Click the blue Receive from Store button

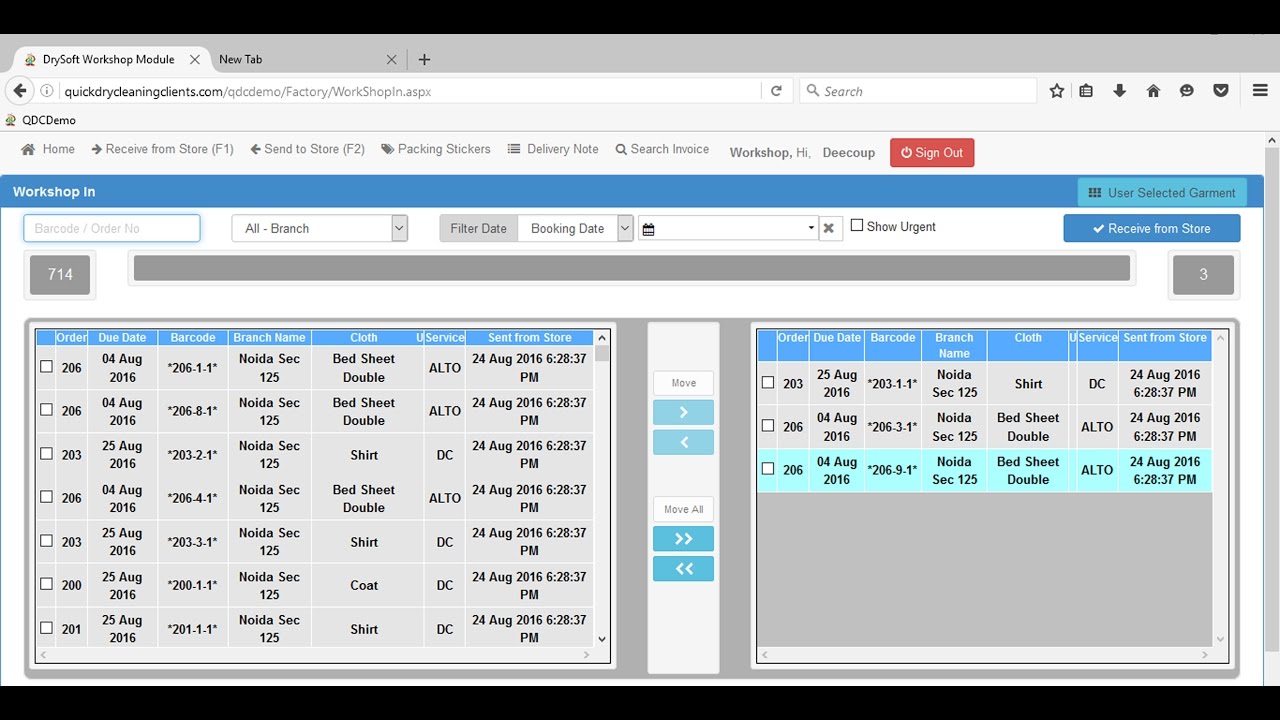tap(1152, 228)
